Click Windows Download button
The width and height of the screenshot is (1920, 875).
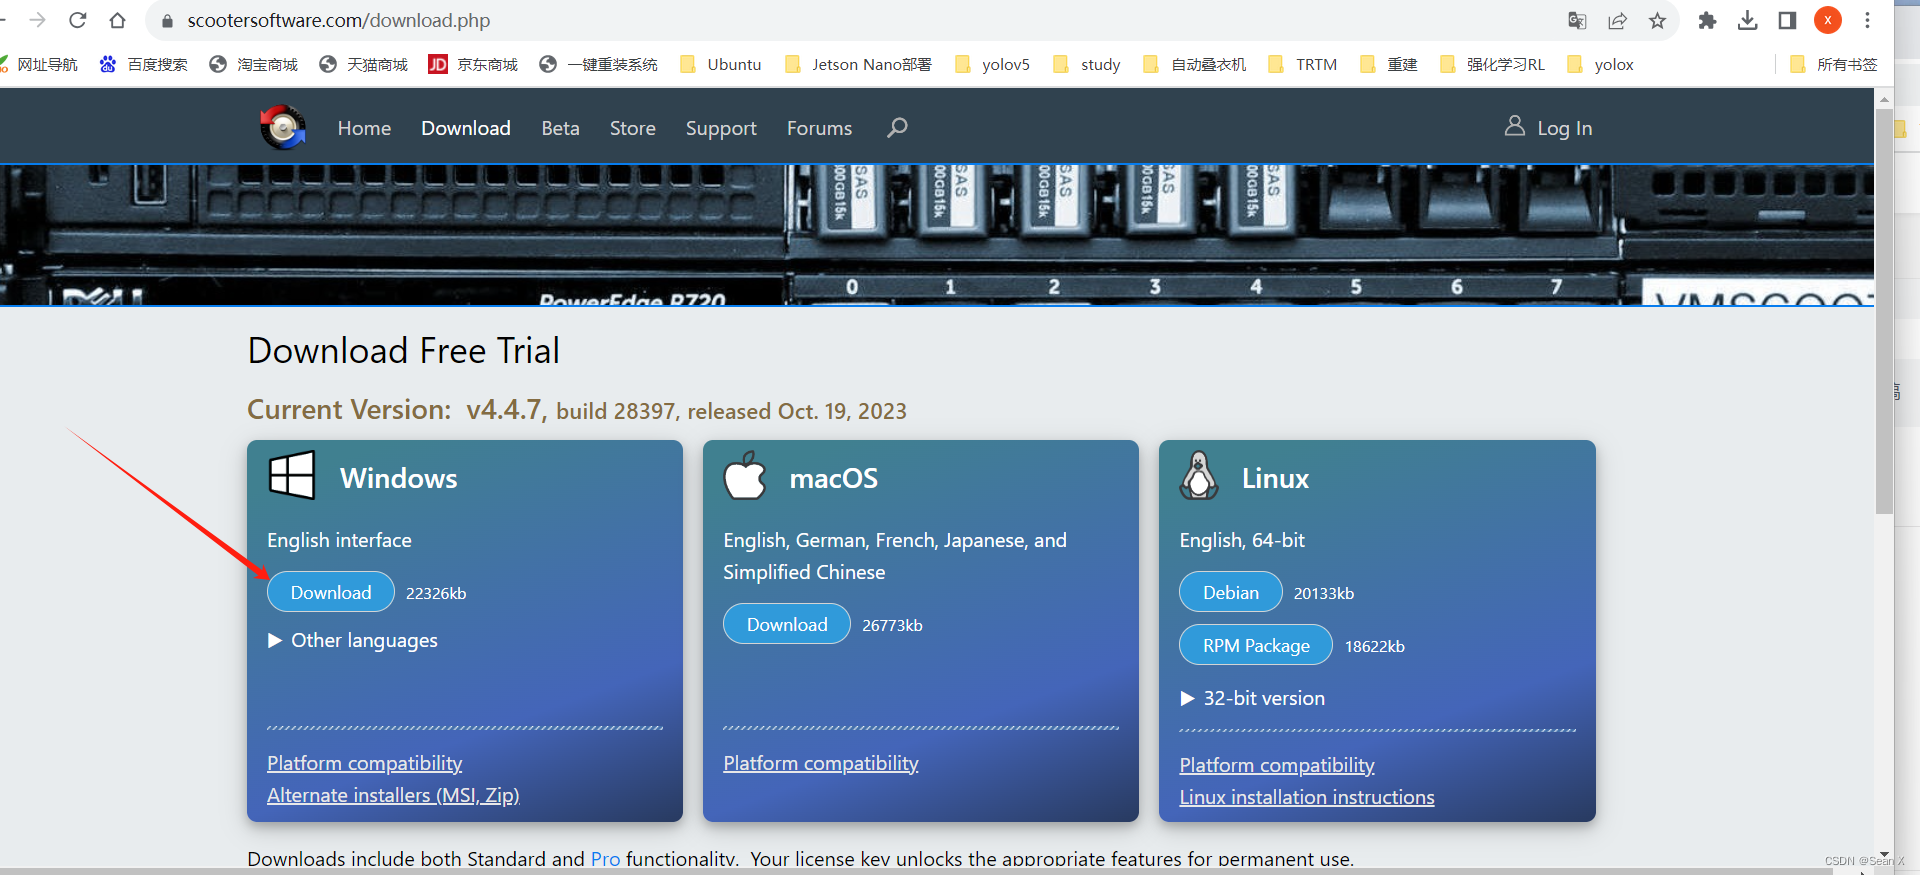pyautogui.click(x=331, y=592)
